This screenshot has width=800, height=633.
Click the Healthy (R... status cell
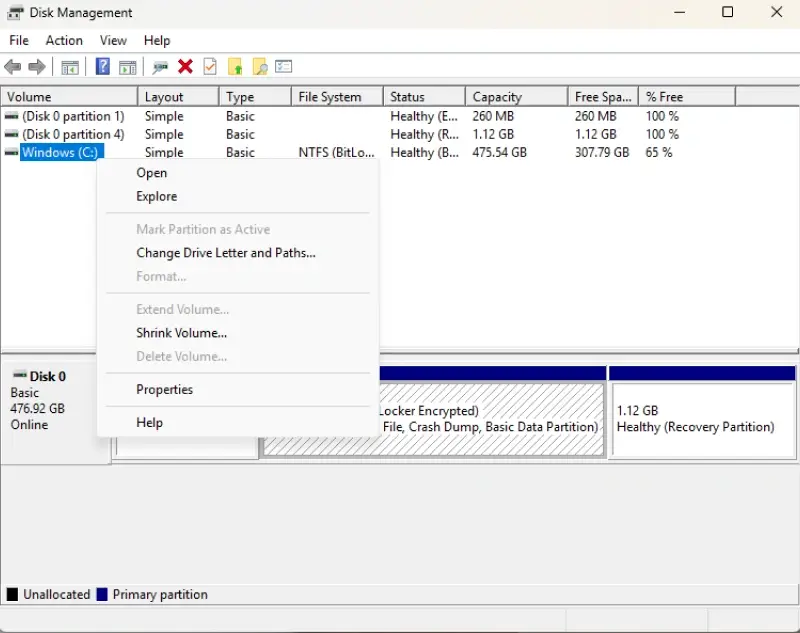[424, 134]
